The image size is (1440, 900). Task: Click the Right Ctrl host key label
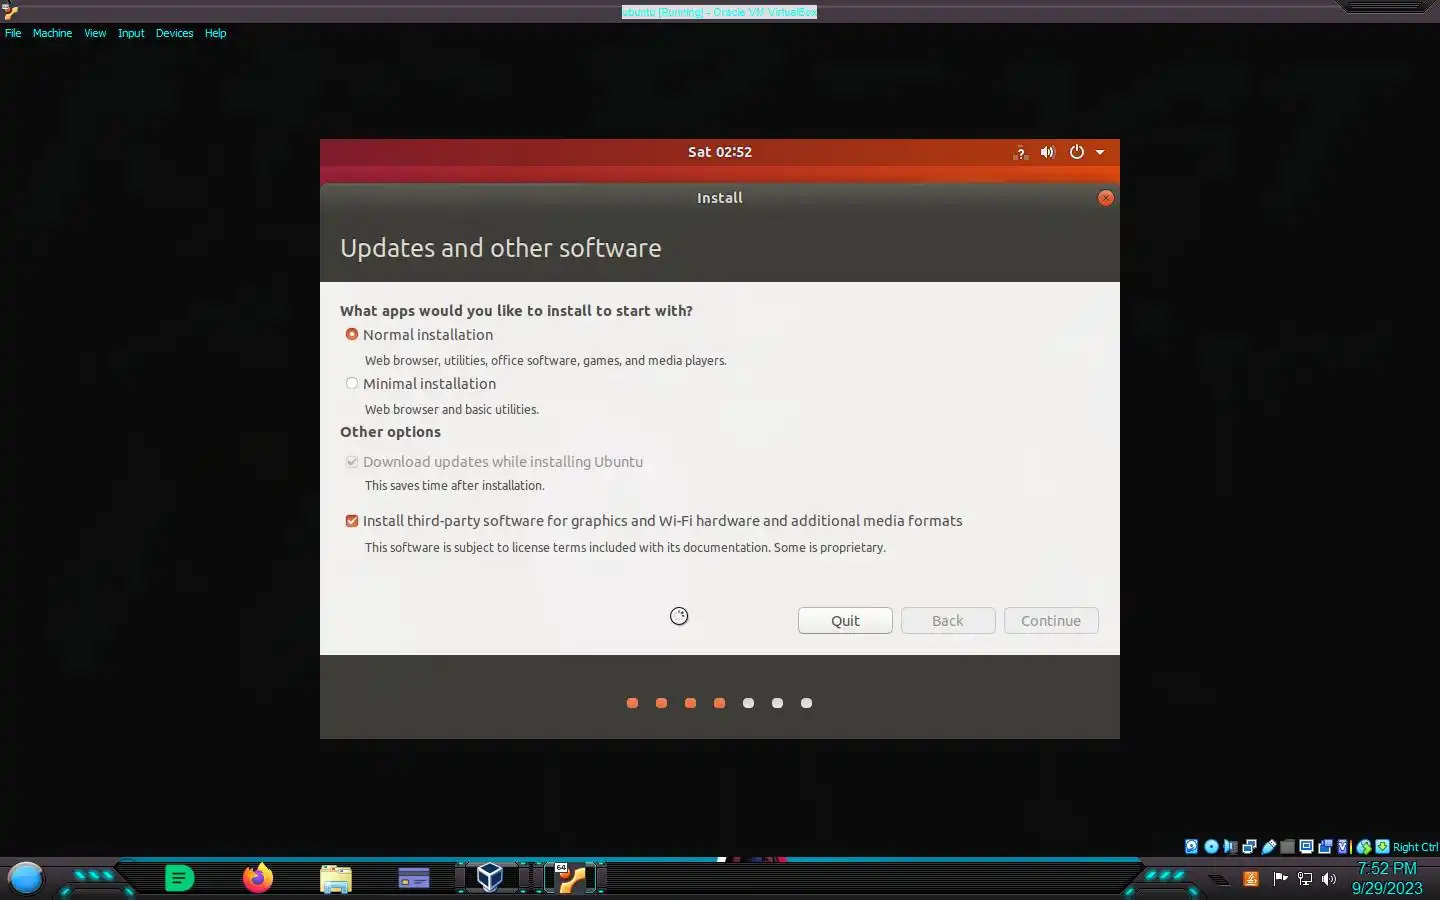tap(1415, 847)
